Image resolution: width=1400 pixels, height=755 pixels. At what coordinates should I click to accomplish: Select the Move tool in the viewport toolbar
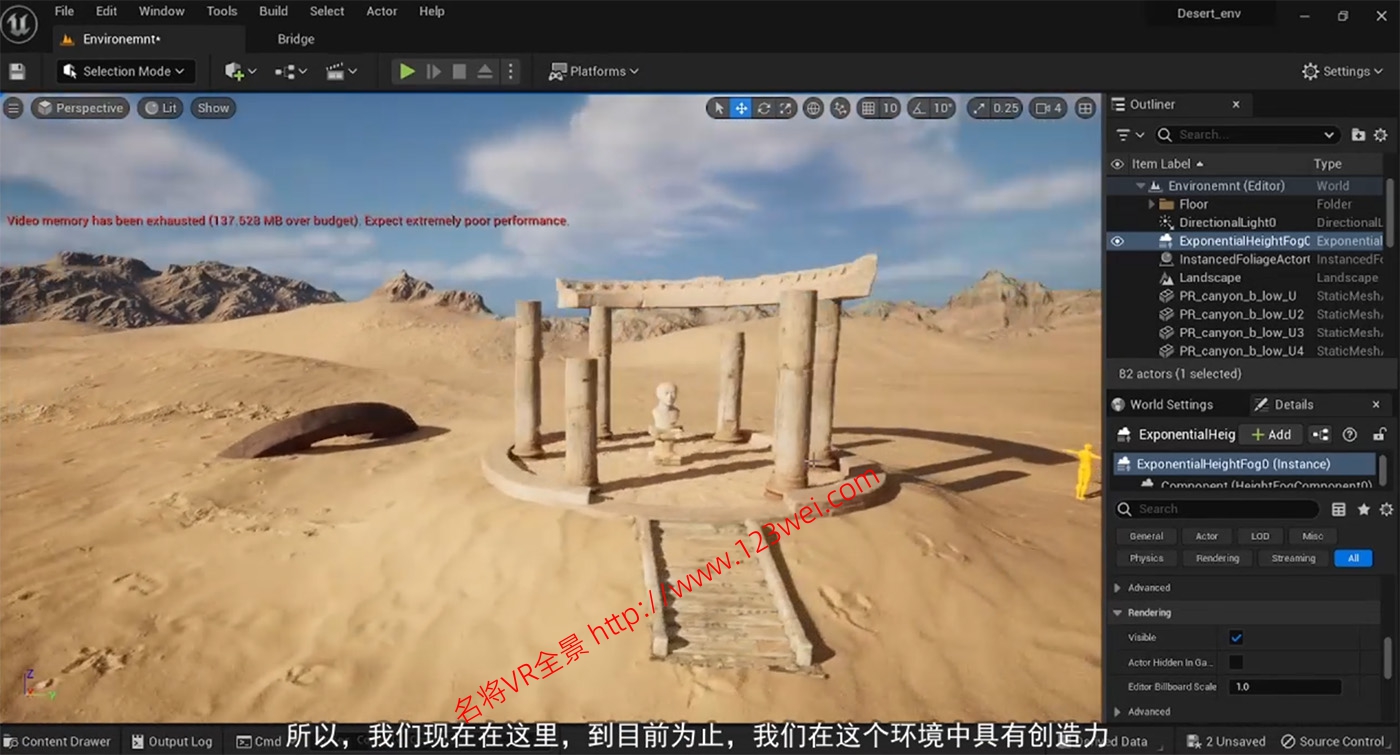(x=740, y=107)
